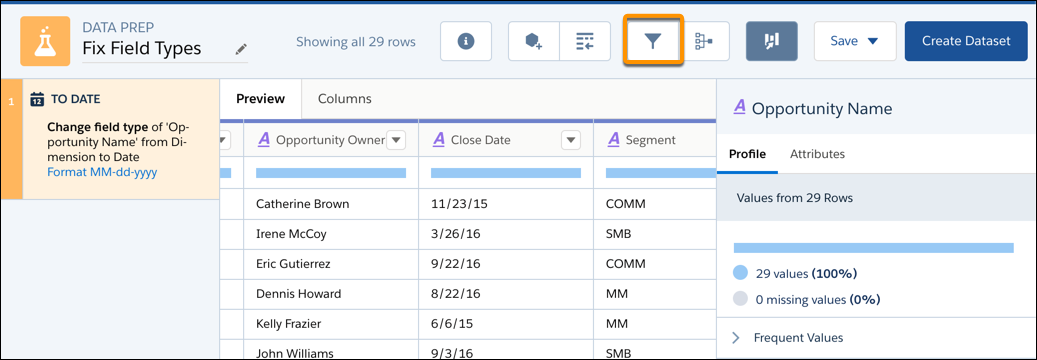The height and width of the screenshot is (360, 1037).
Task: Open Opportunity Owner column dropdown arrow
Action: pos(395,140)
